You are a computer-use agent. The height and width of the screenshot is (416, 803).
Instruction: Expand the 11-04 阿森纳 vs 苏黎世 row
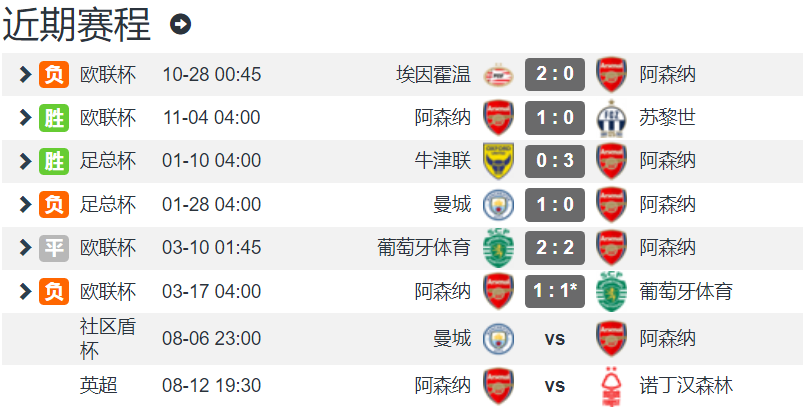coord(26,118)
